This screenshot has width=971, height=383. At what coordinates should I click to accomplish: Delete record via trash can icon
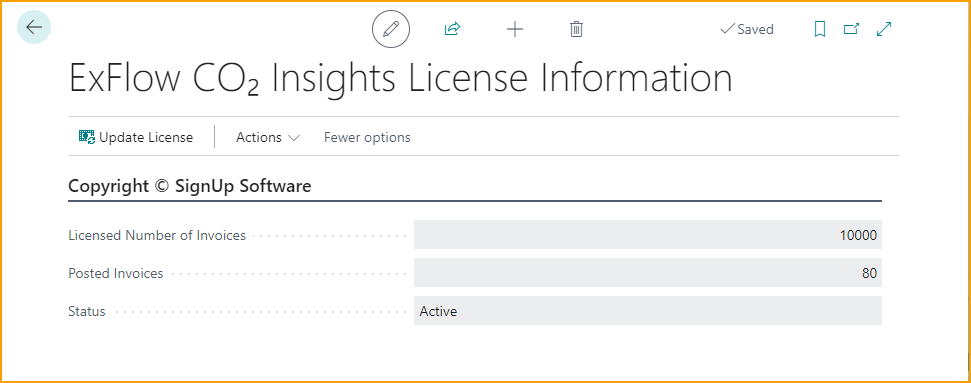click(x=577, y=29)
